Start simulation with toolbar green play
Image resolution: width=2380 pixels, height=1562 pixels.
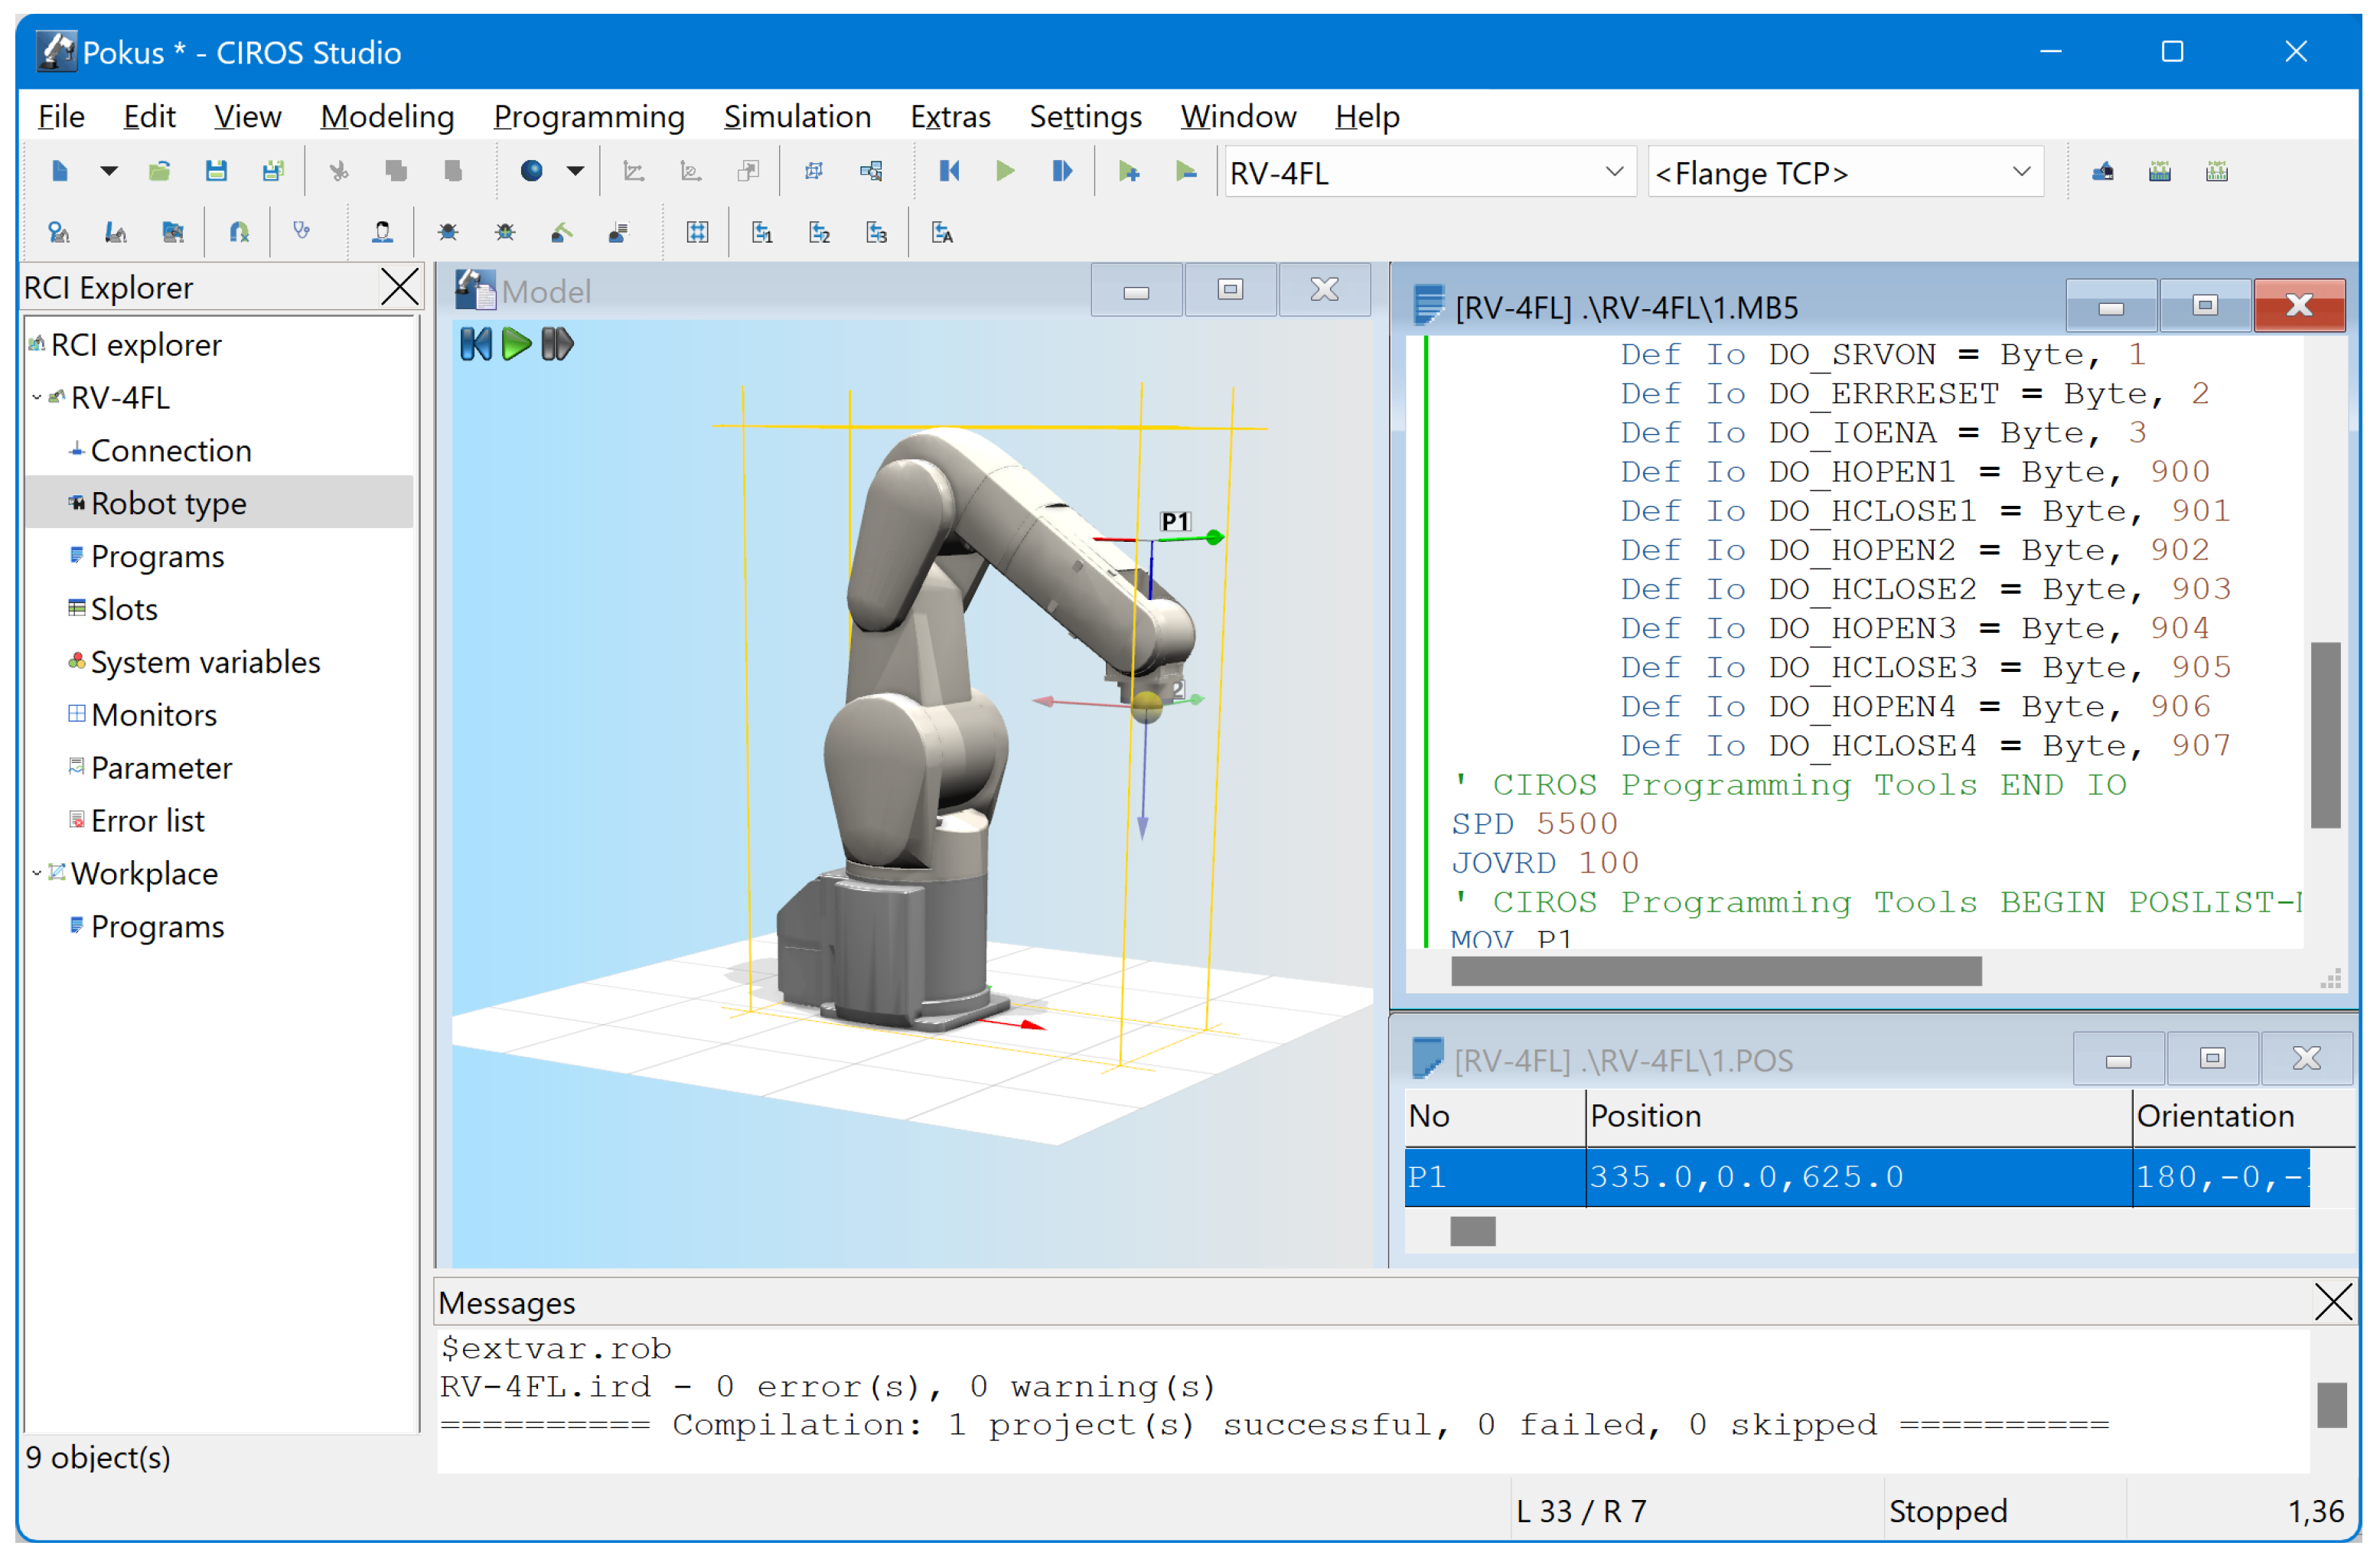coord(1005,172)
